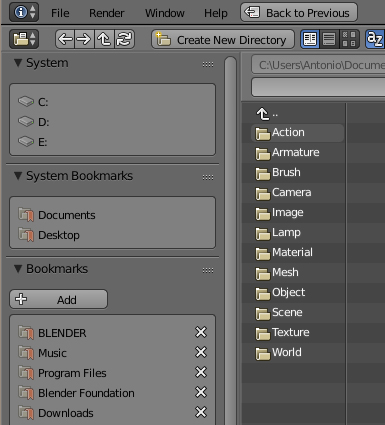385x425 pixels.
Task: Collapse the Bookmarks panel
Action: point(18,269)
